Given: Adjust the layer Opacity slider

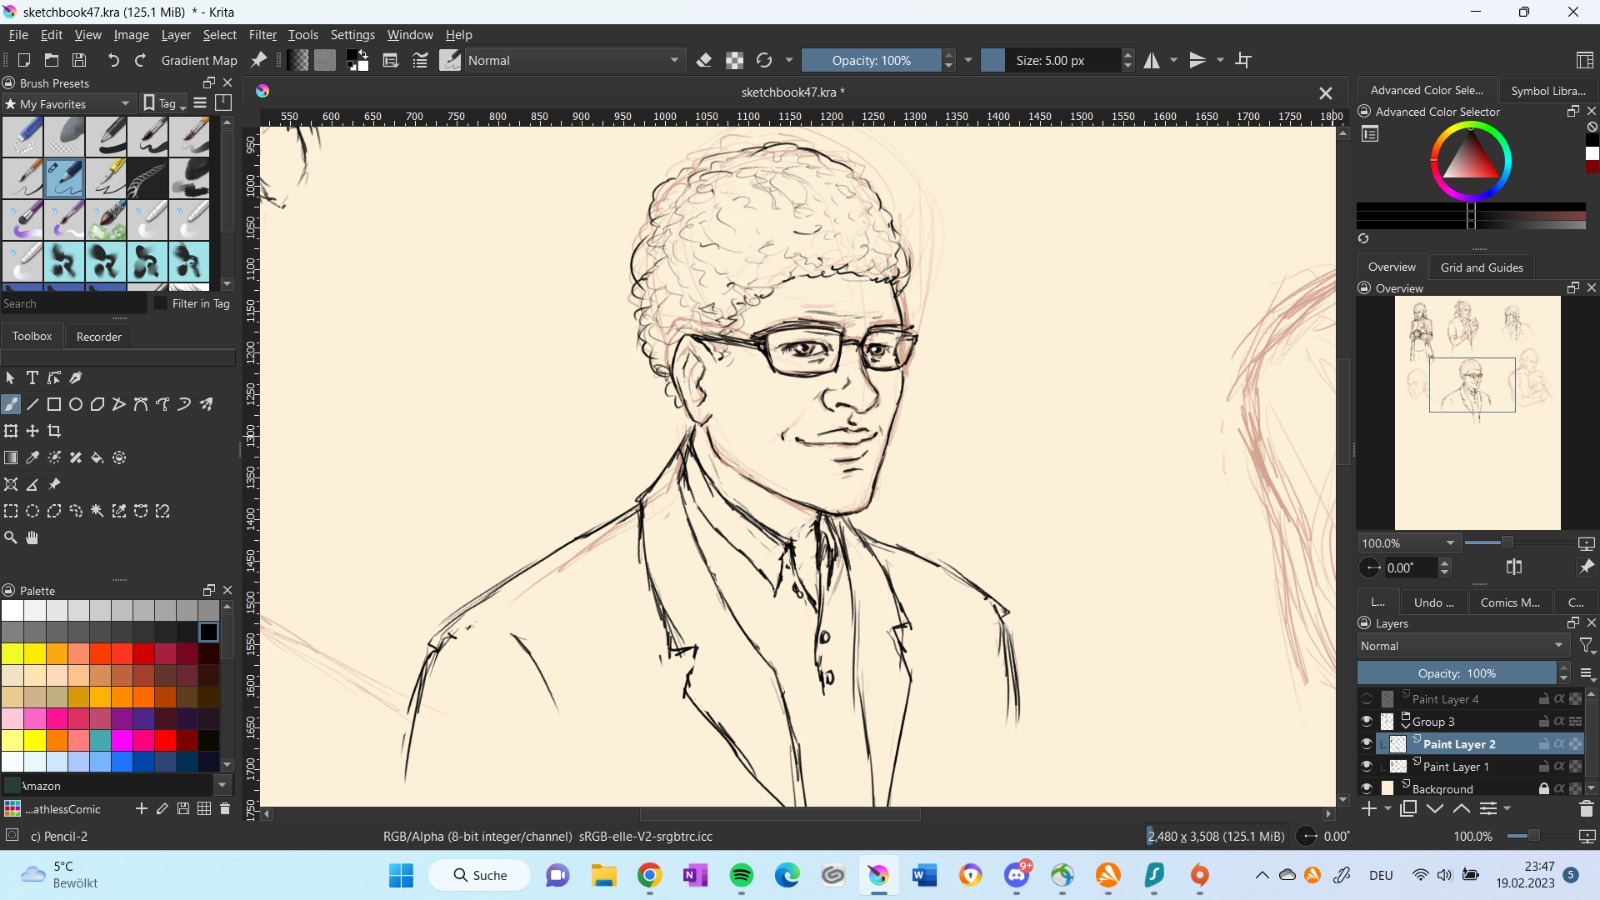Looking at the screenshot, I should pyautogui.click(x=1457, y=674).
